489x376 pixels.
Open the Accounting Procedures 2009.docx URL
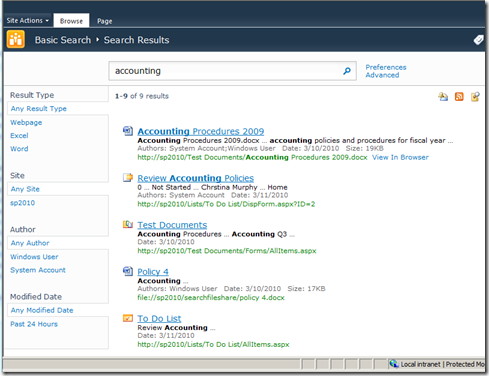(x=252, y=157)
